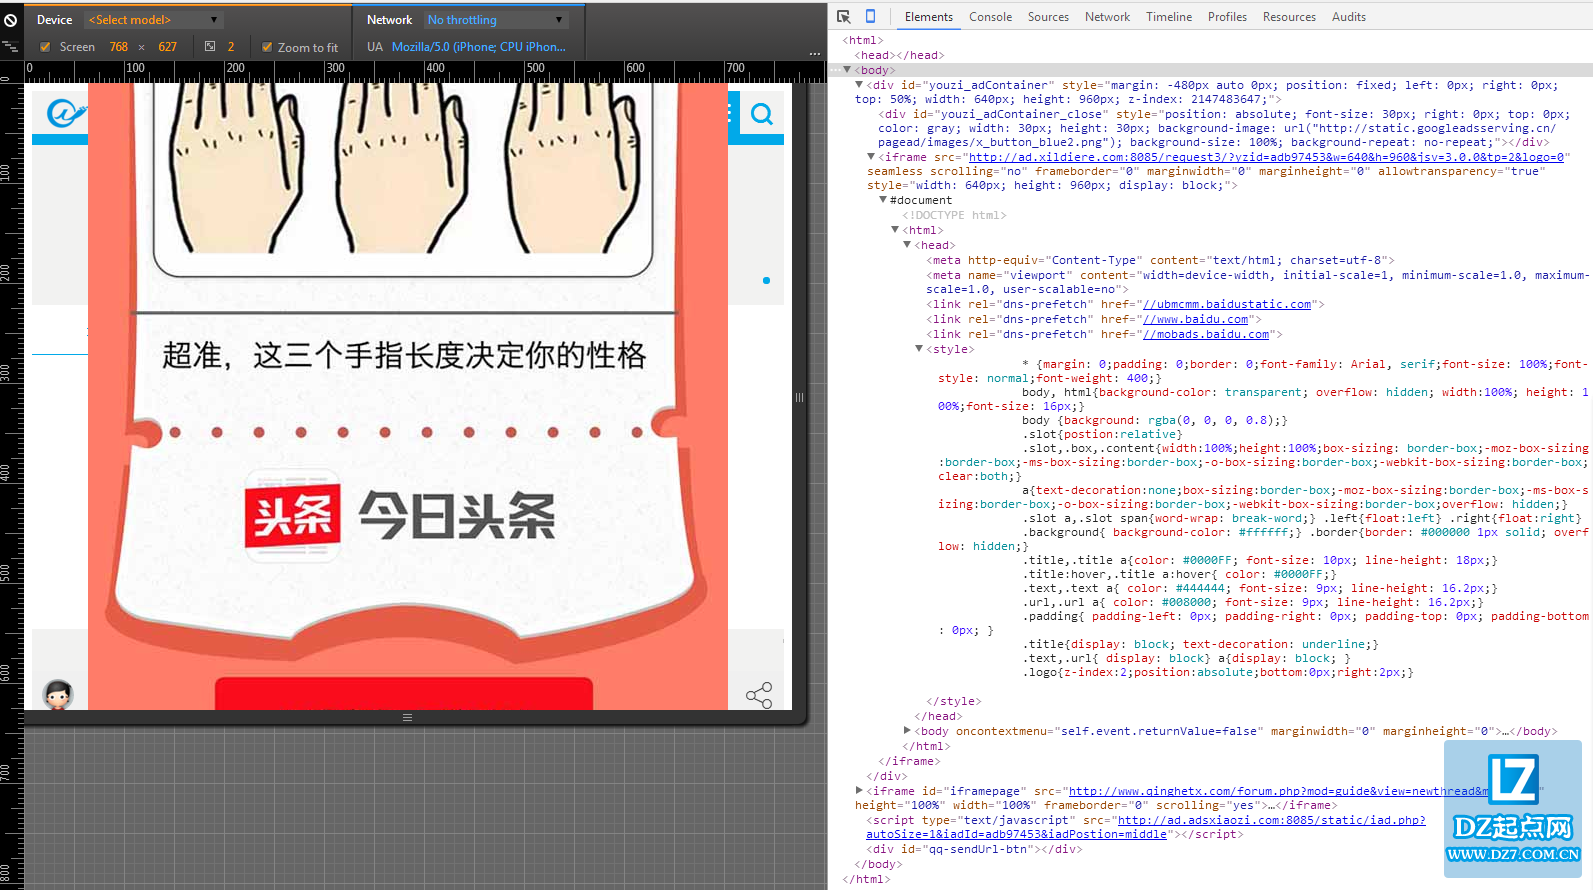Open the Device Select model dropdown

pyautogui.click(x=153, y=20)
